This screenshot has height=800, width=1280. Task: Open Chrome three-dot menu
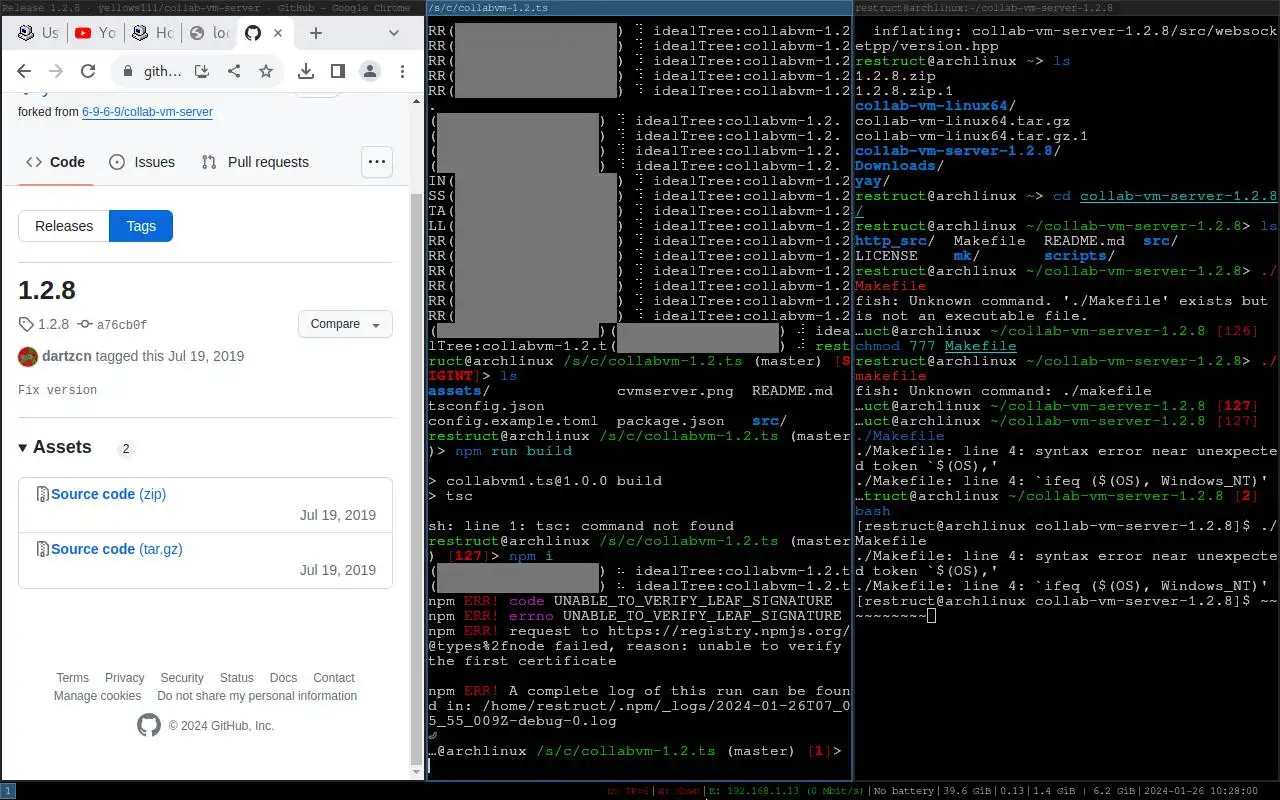(400, 71)
